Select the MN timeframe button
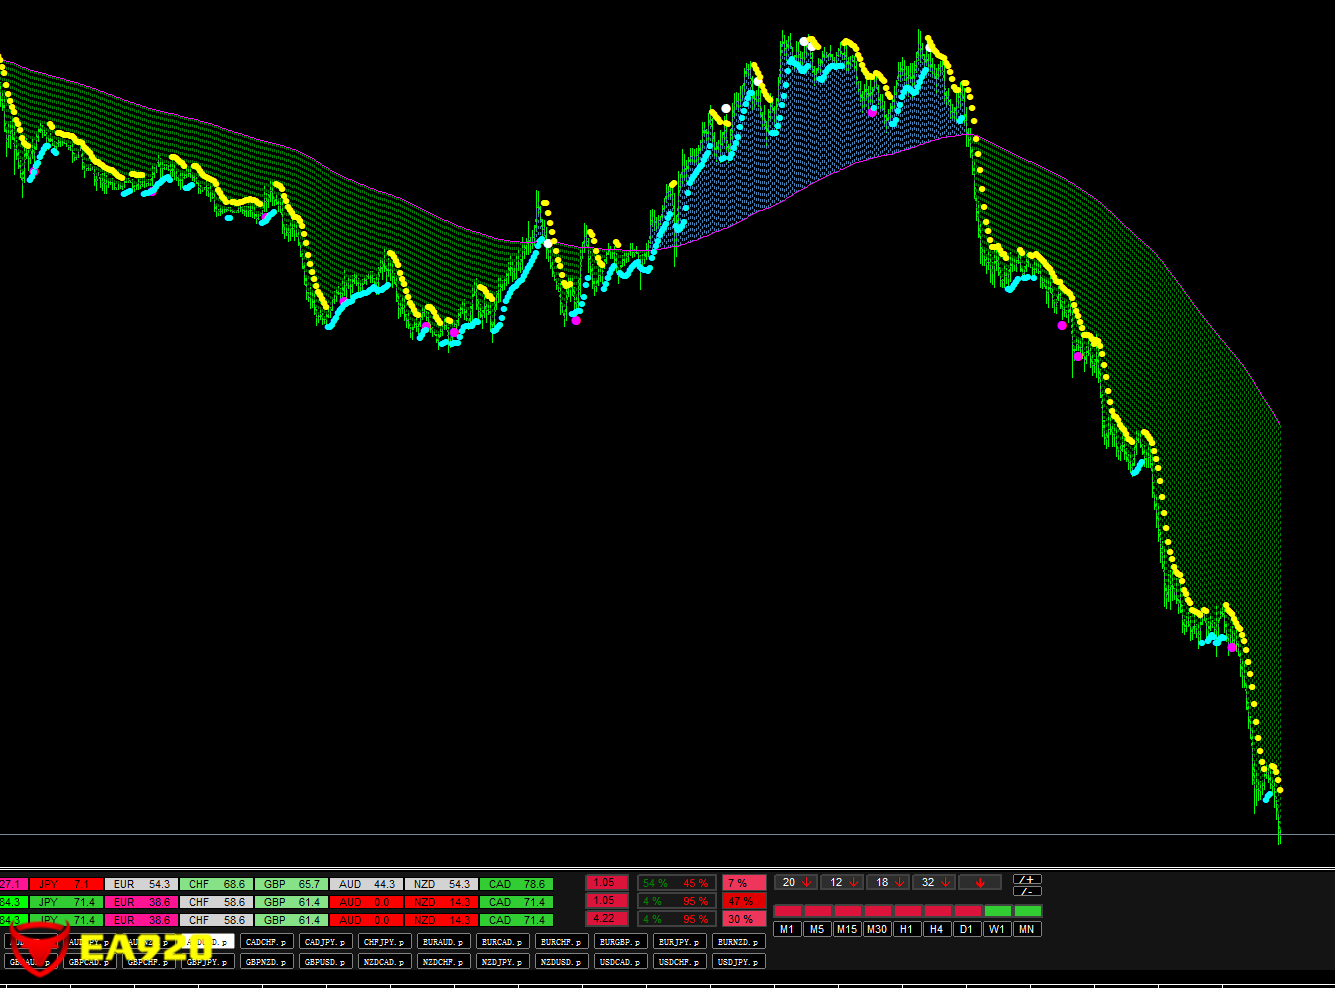1335x988 pixels. pos(1026,929)
